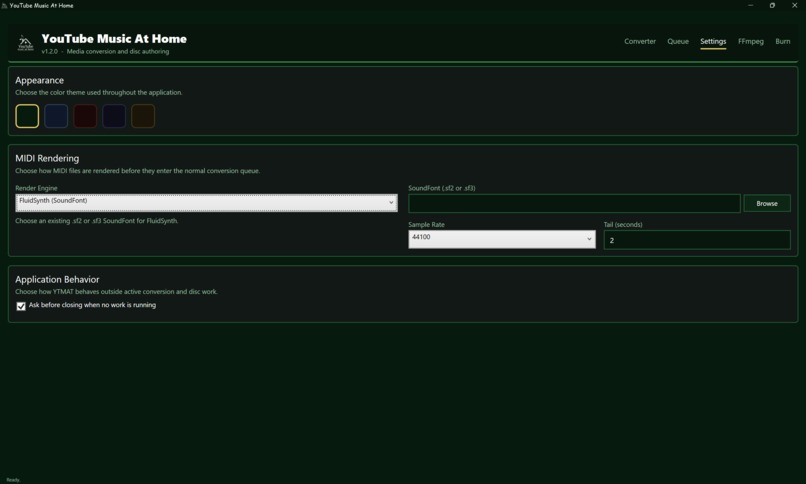Select the dark navy theme swatch
Viewport: 806px width, 484px height.
coord(114,116)
